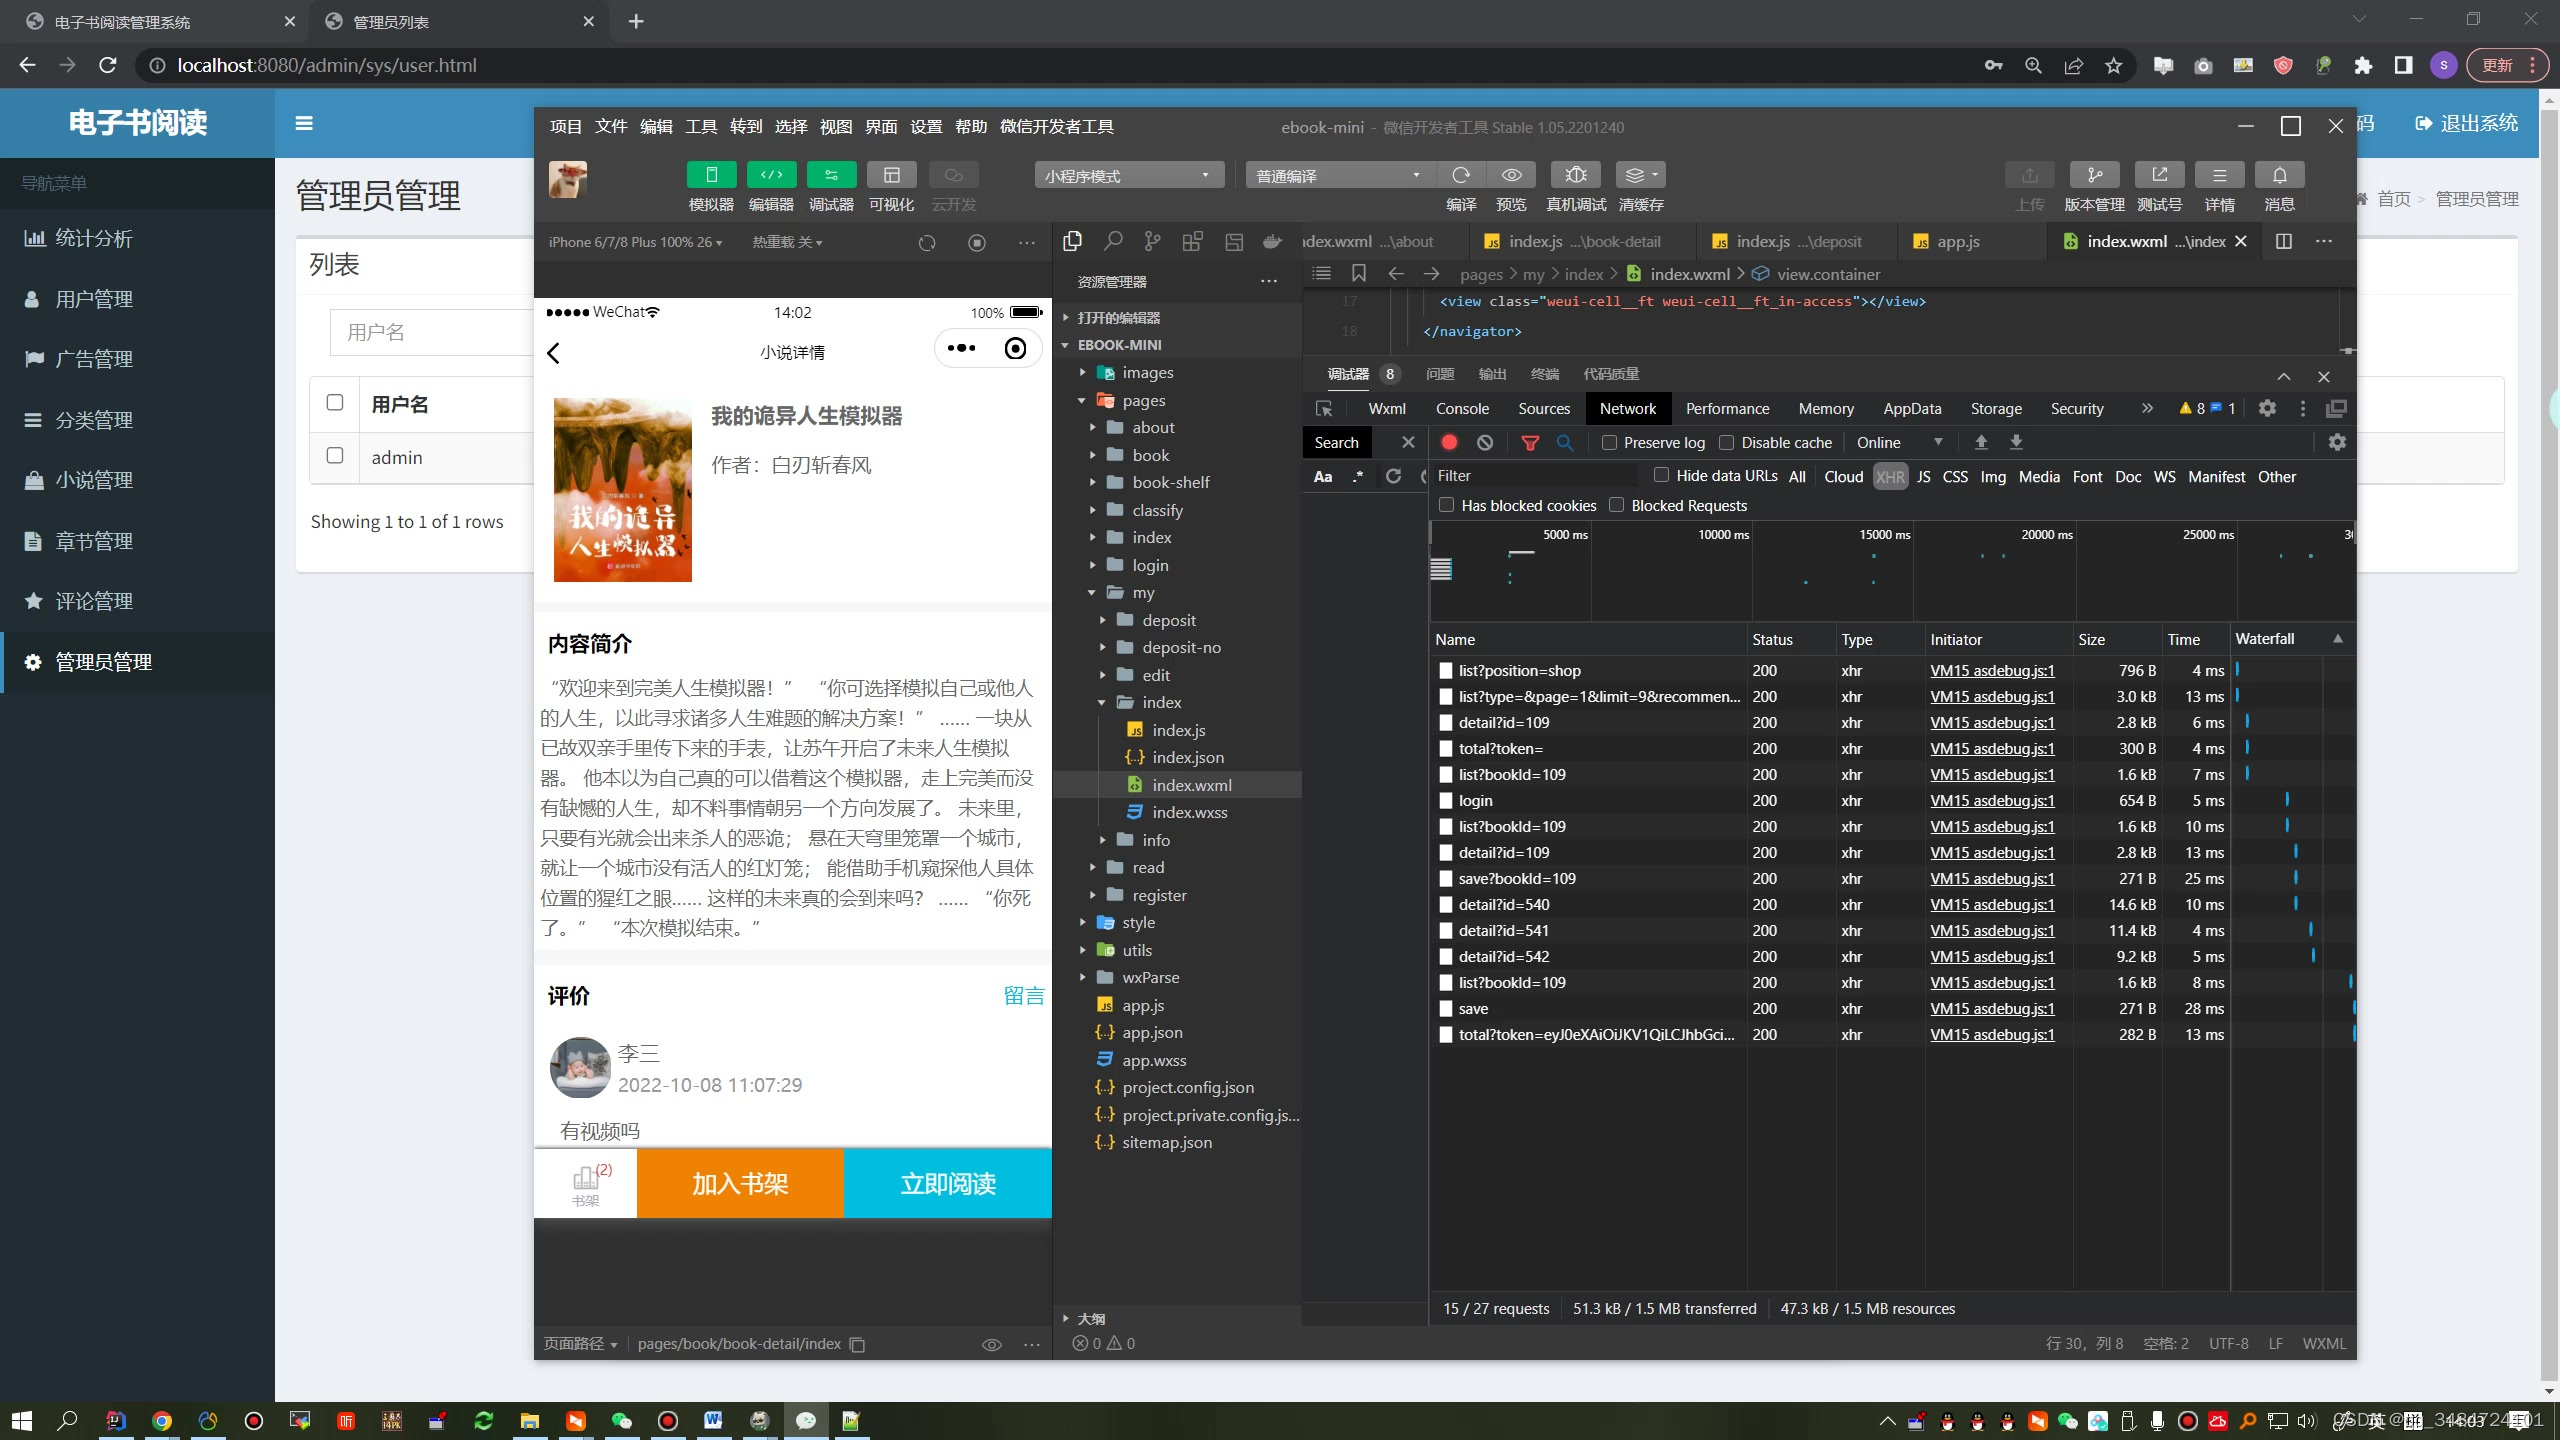
Task: Toggle the Editor (编辑器) panel icon
Action: click(x=771, y=175)
